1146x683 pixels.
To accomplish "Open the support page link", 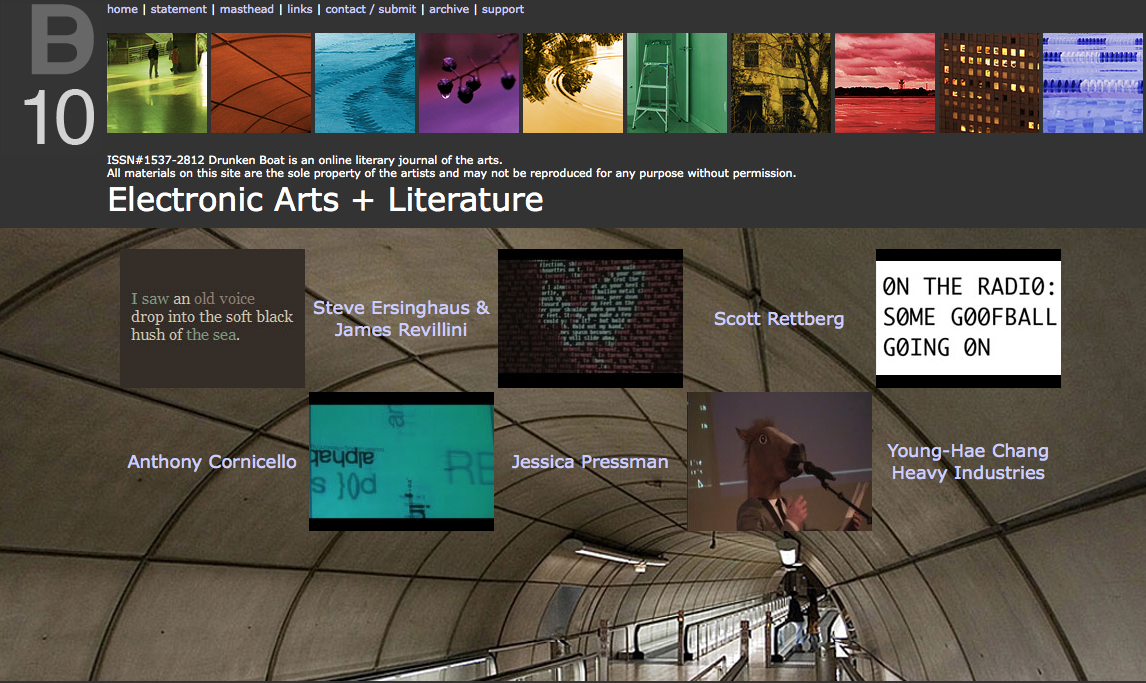I will 503,9.
